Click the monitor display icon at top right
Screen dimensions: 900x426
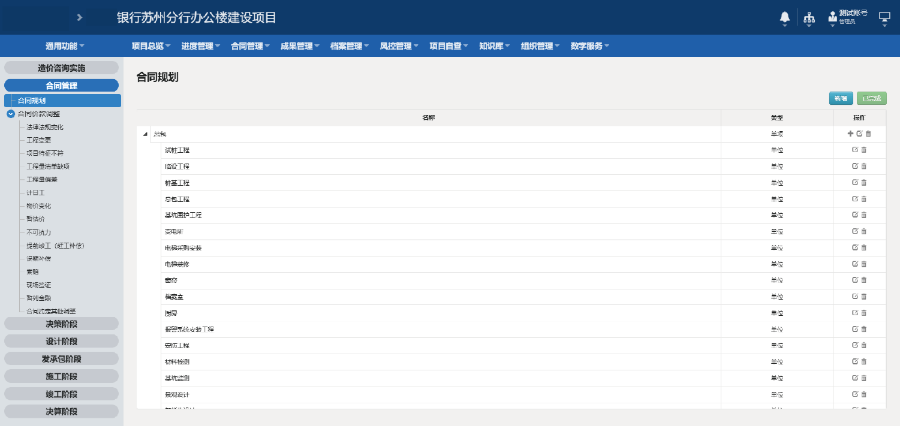click(884, 18)
